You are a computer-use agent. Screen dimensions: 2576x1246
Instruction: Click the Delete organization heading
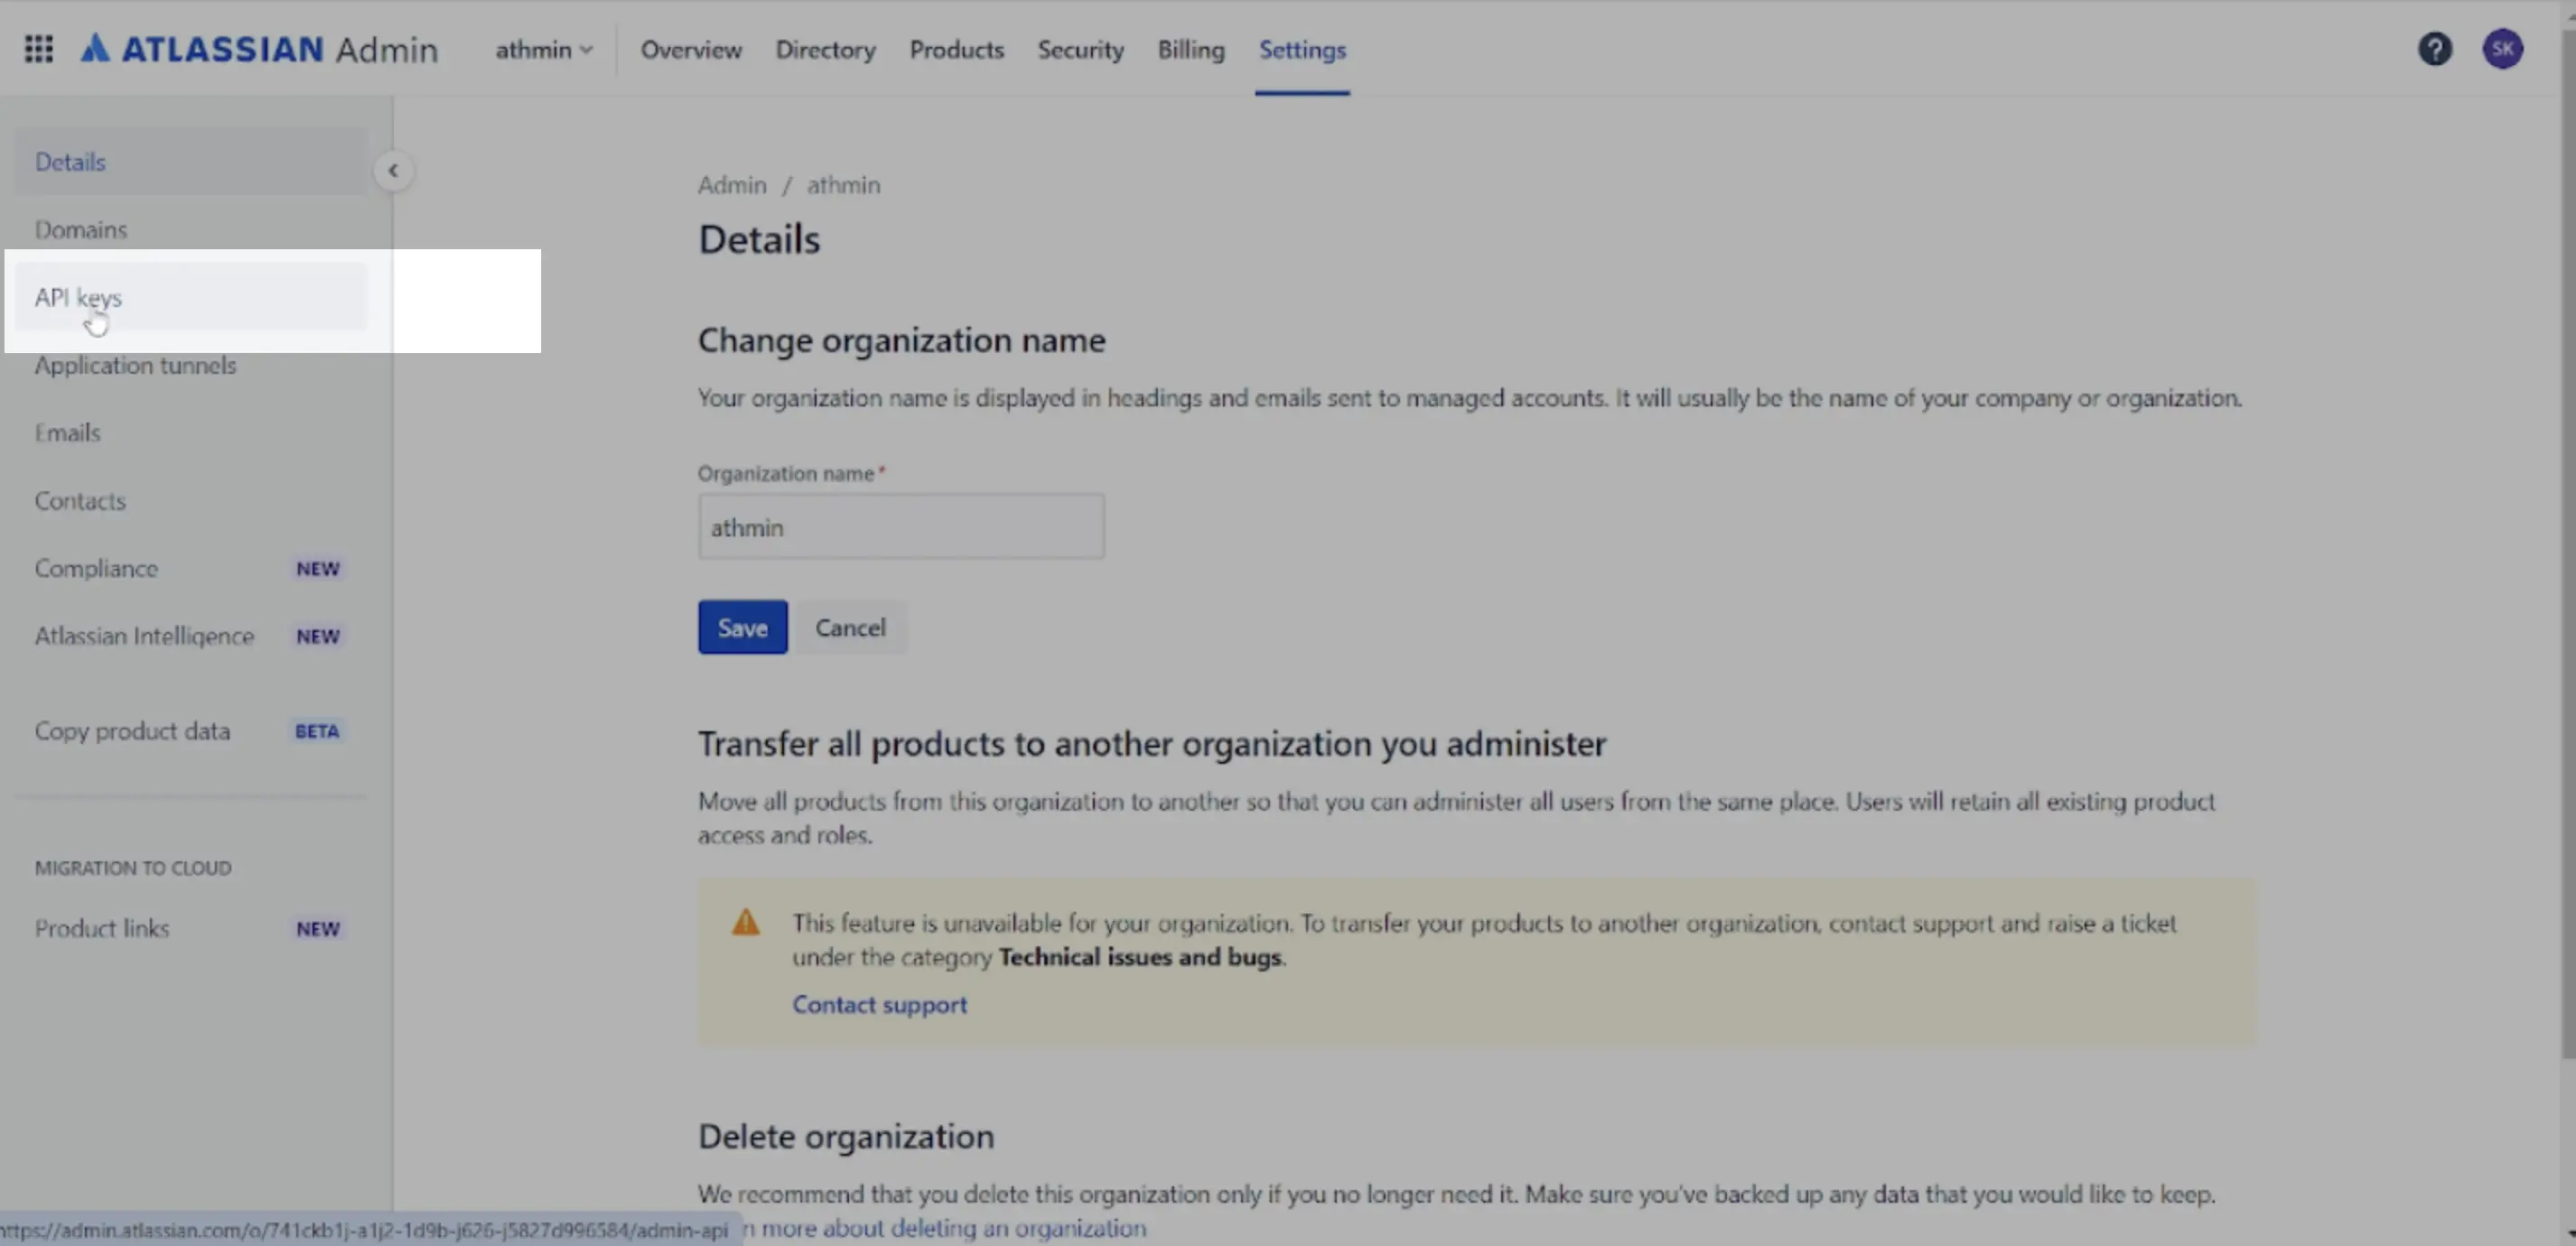[x=846, y=1136]
